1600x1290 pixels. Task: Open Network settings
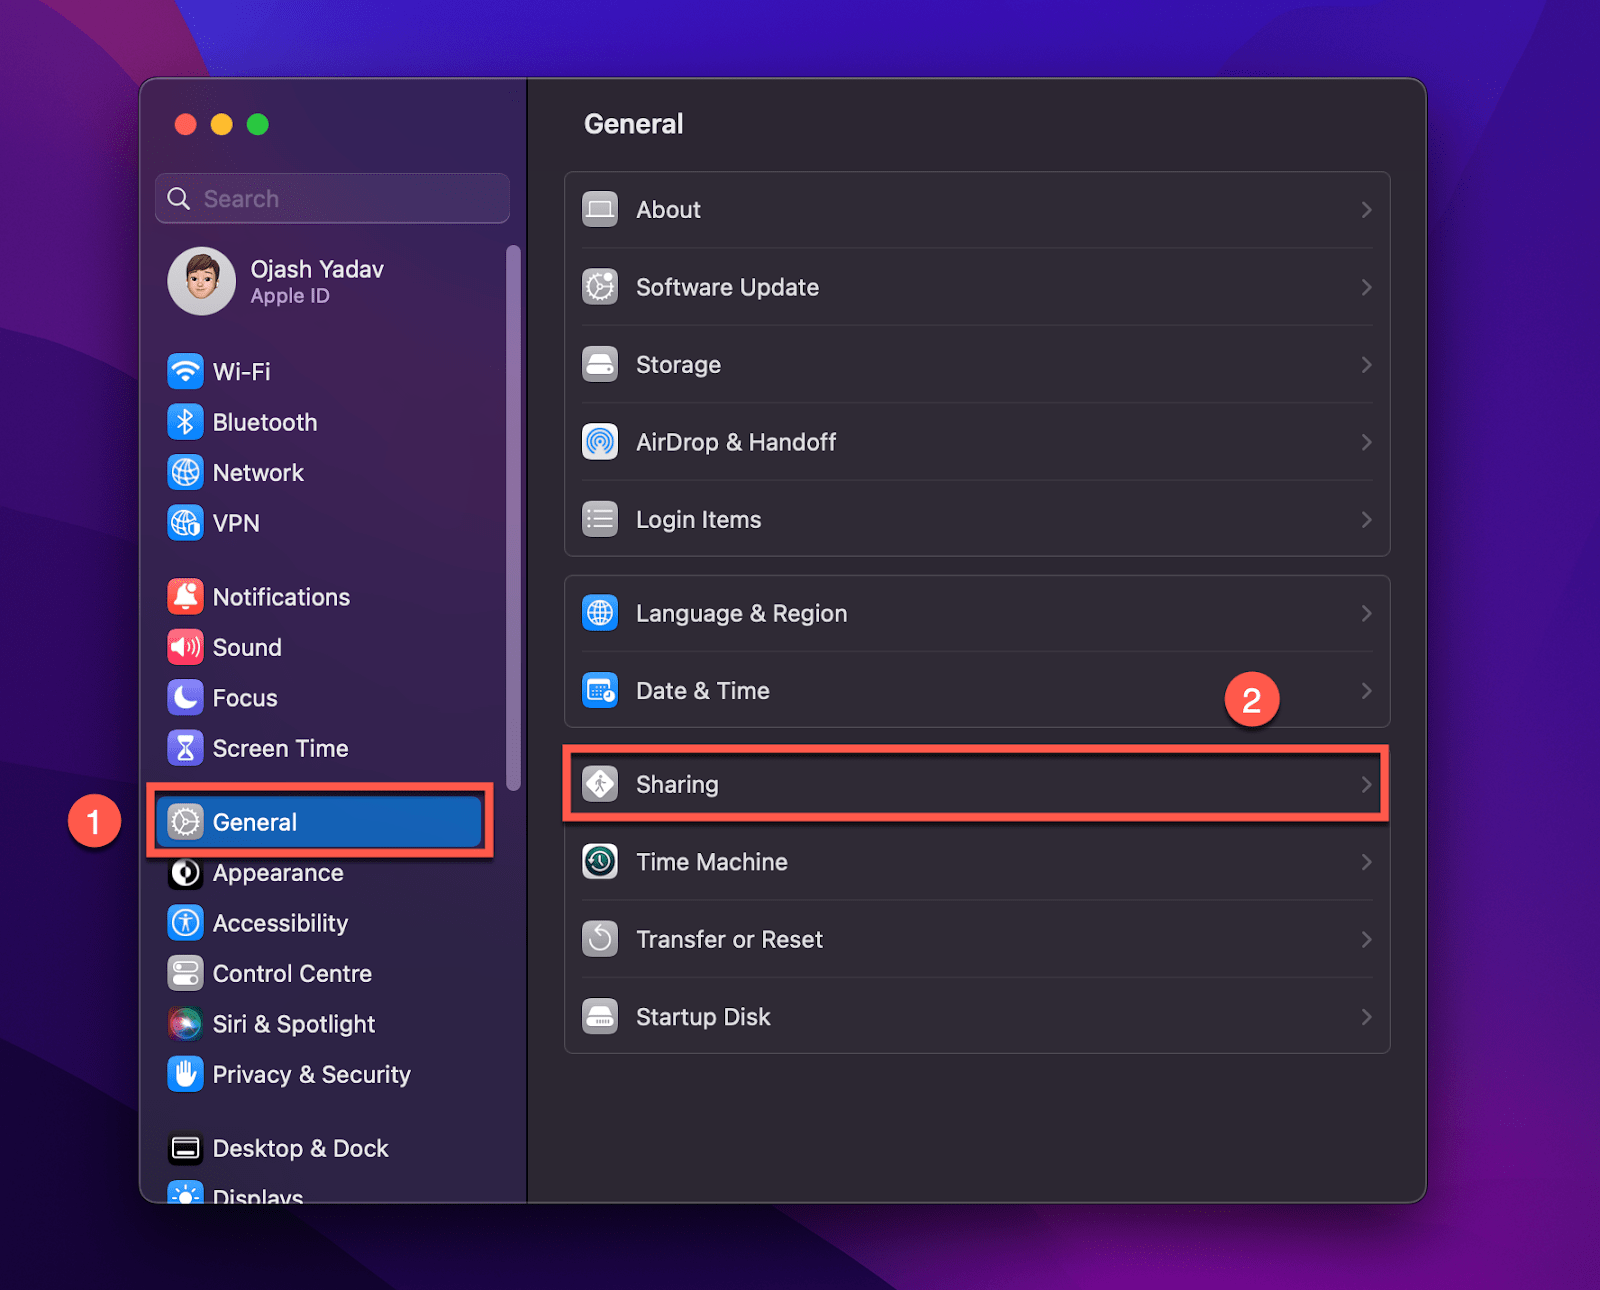[258, 472]
